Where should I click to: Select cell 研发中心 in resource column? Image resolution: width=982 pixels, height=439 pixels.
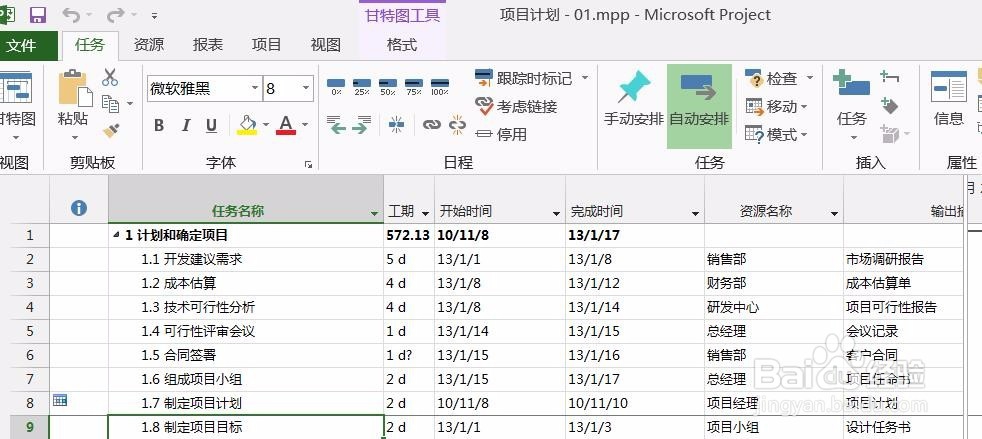tap(773, 307)
